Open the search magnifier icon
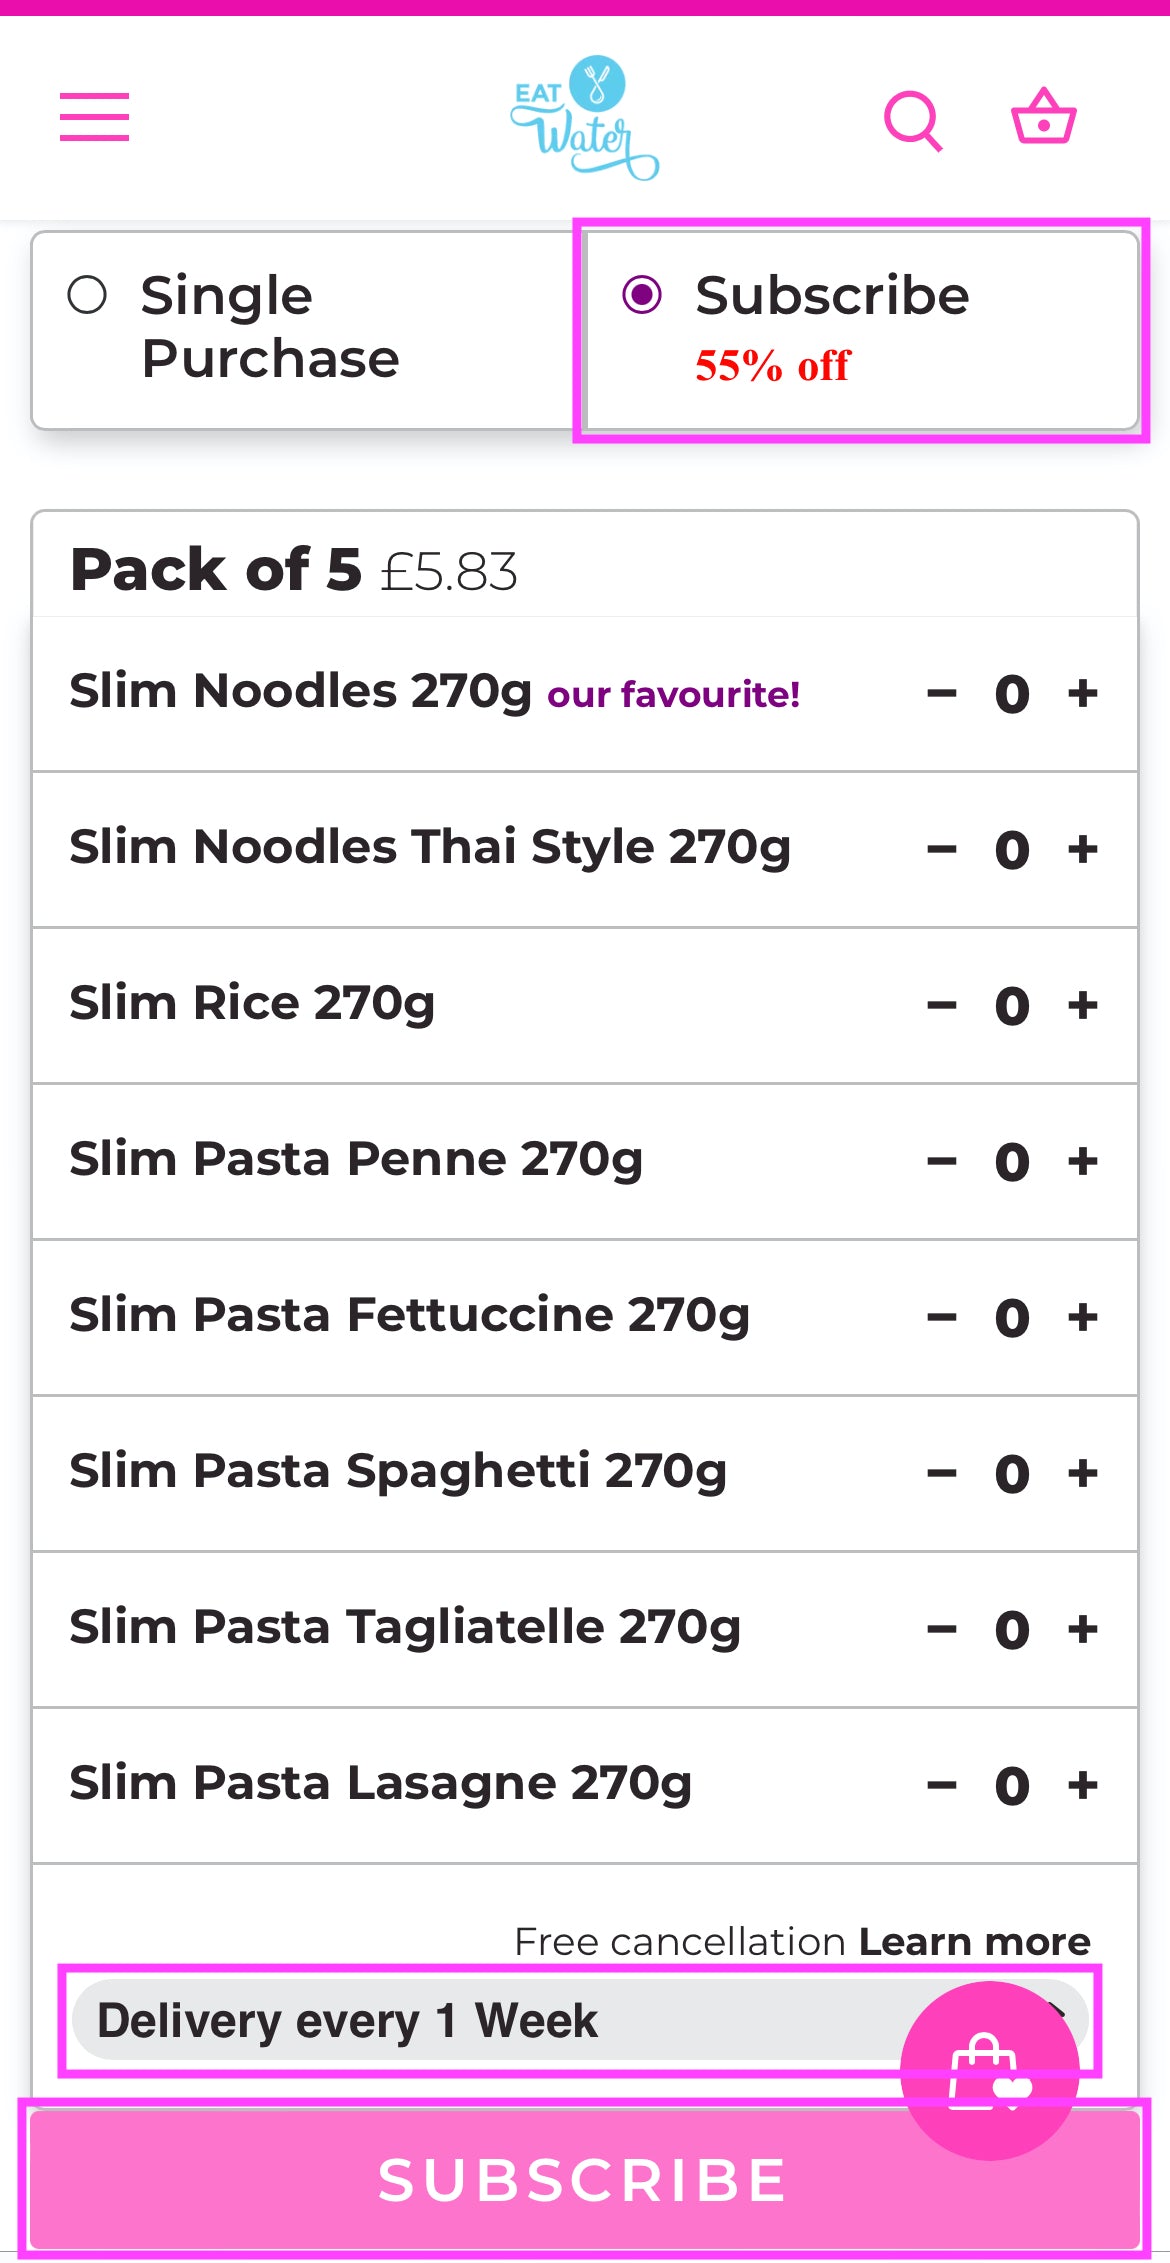The height and width of the screenshot is (2263, 1170). tap(913, 120)
